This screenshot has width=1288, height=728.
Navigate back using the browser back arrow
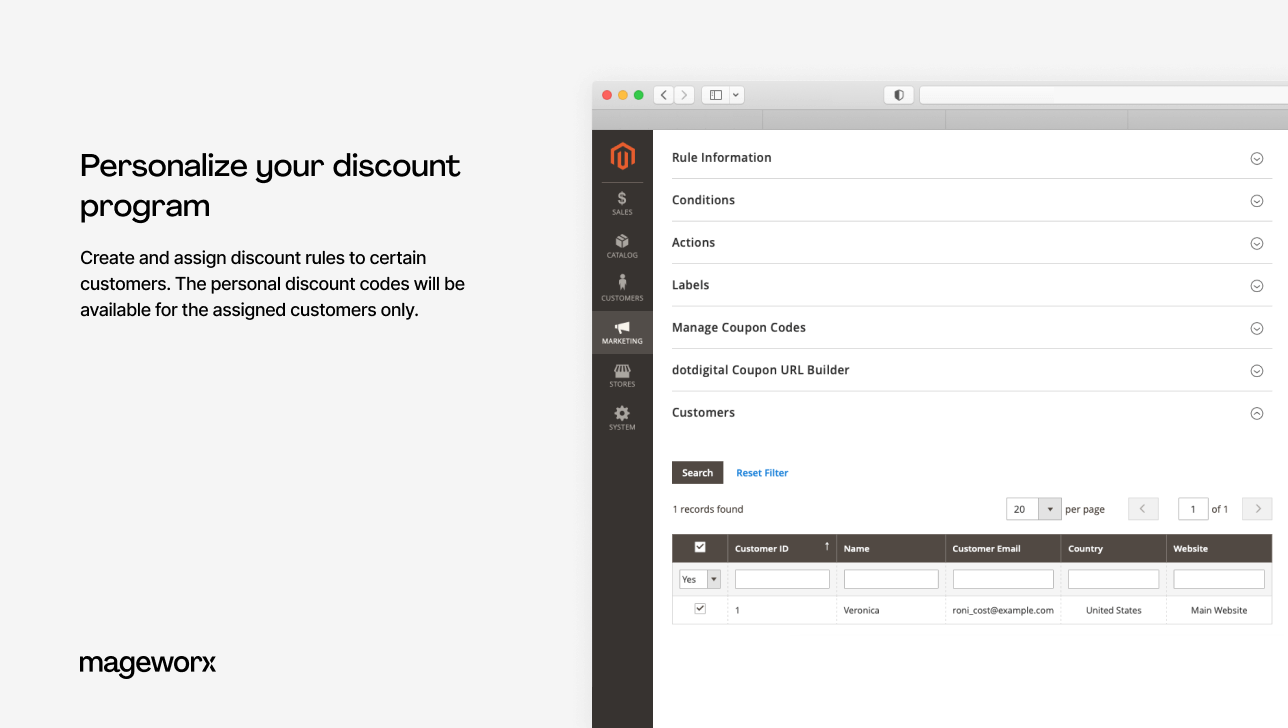[663, 94]
